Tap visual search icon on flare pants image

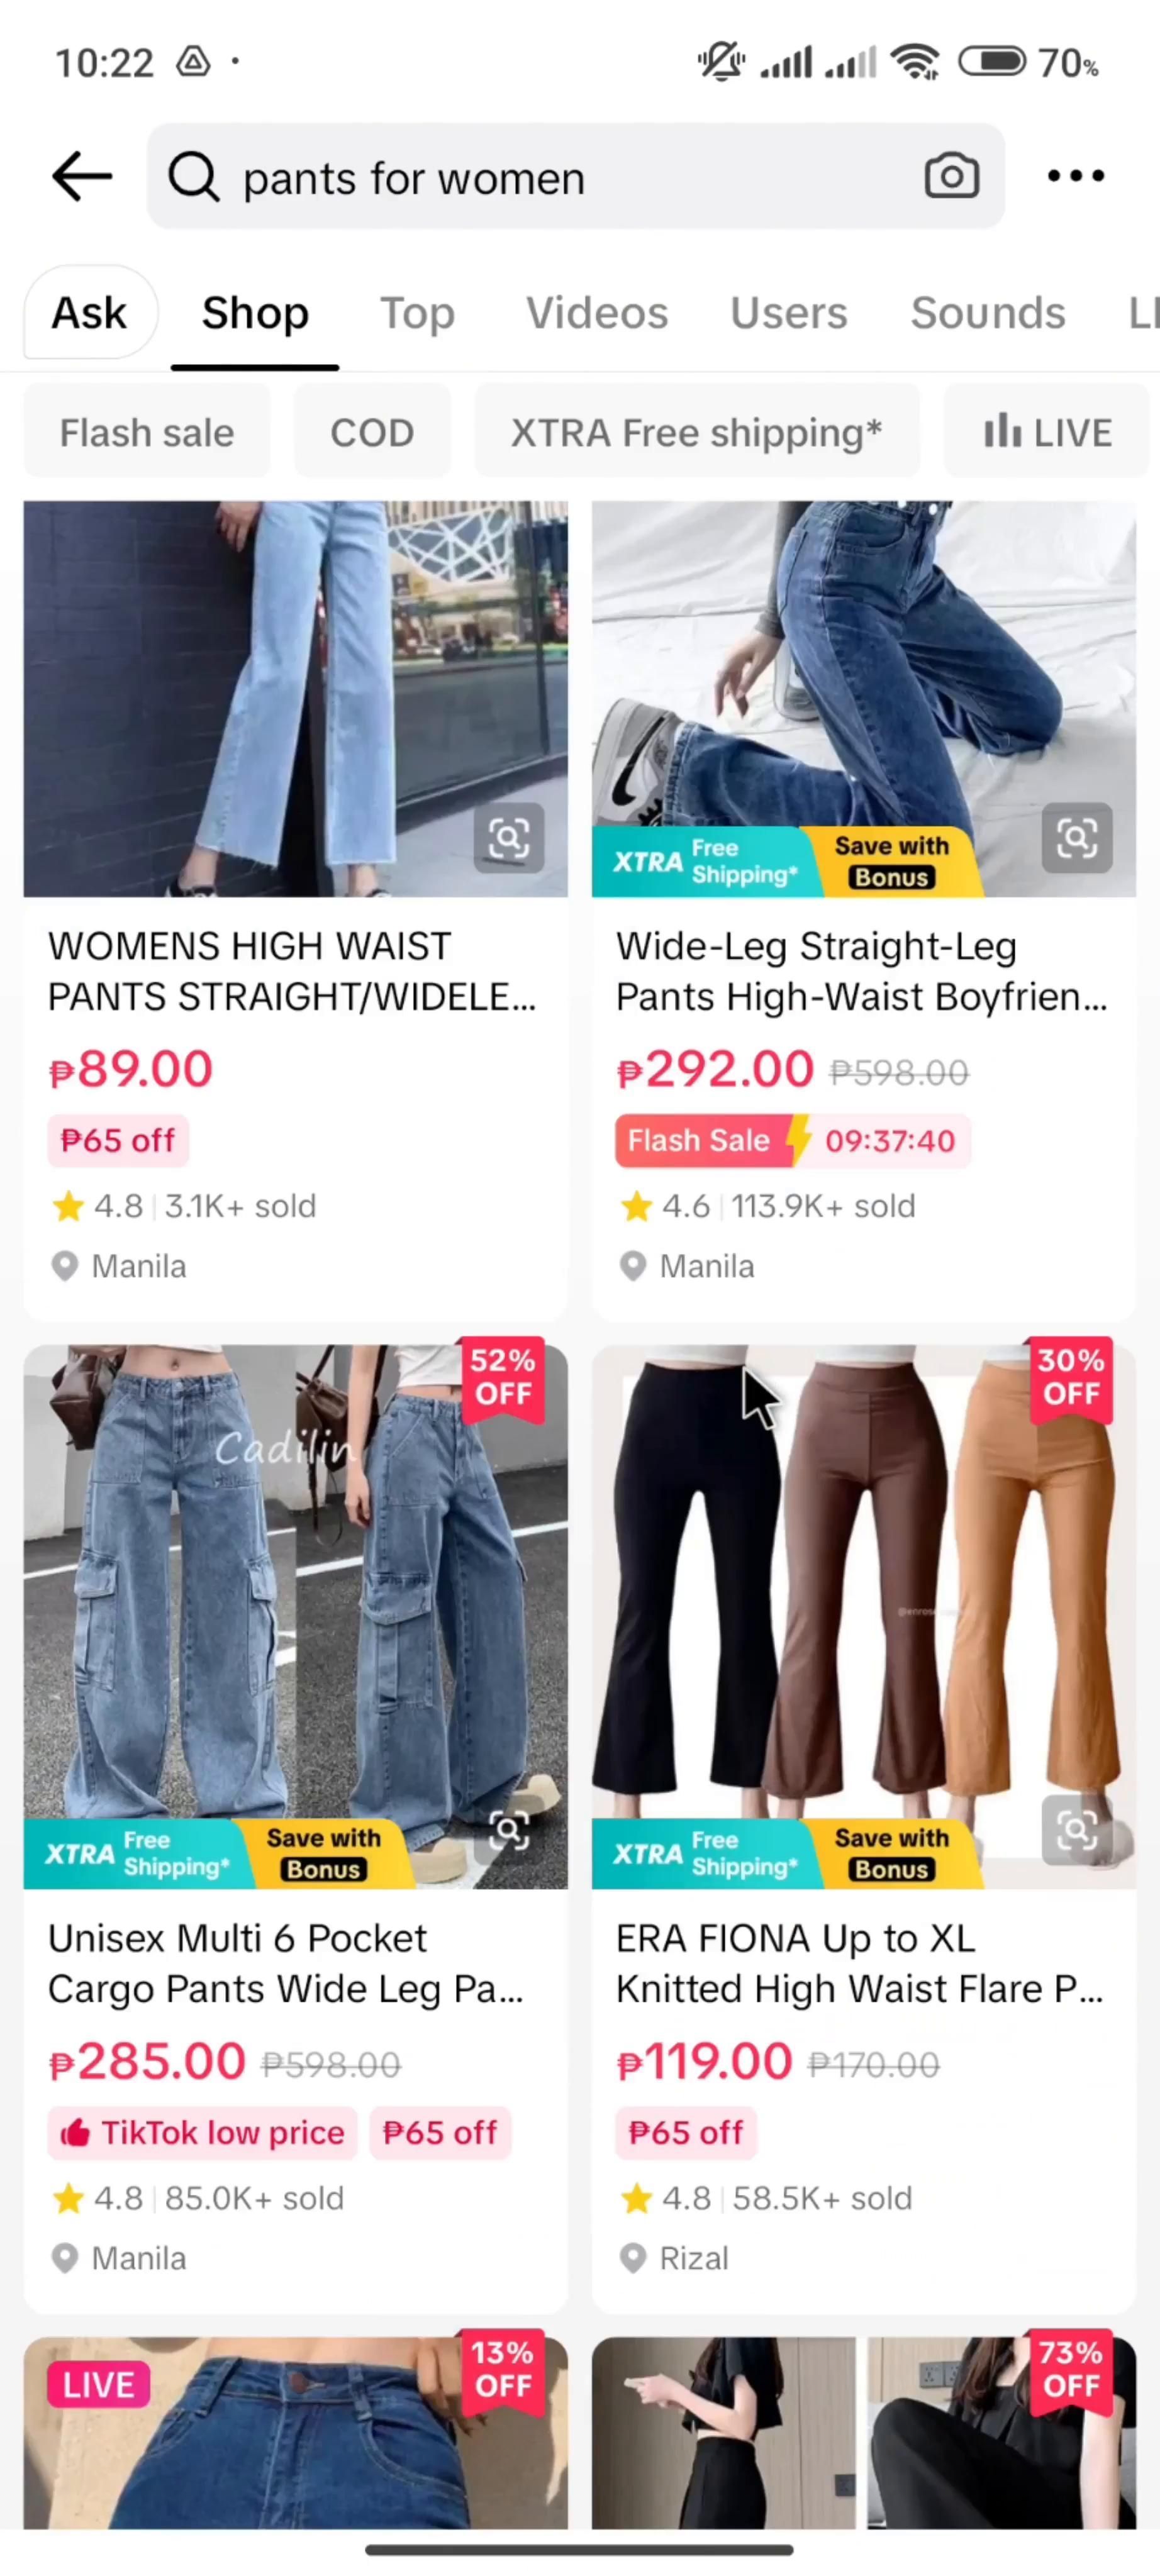1077,1830
